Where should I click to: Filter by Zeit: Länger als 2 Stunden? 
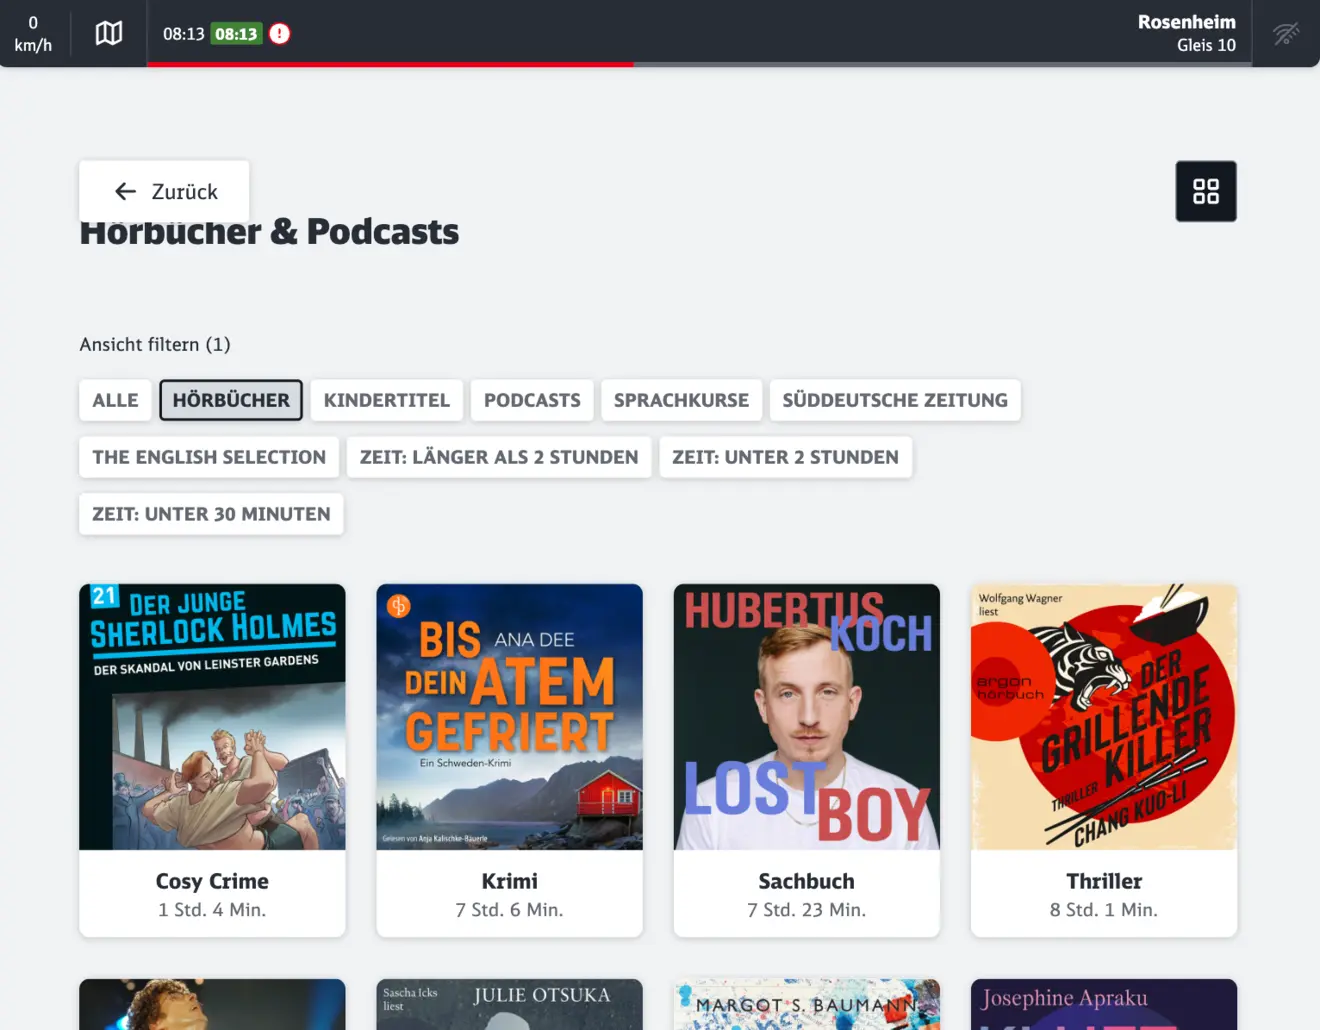(x=498, y=457)
